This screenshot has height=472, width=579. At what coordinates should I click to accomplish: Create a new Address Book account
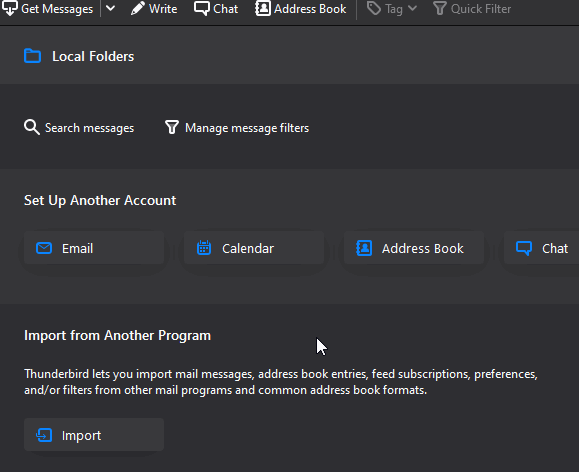[414, 248]
